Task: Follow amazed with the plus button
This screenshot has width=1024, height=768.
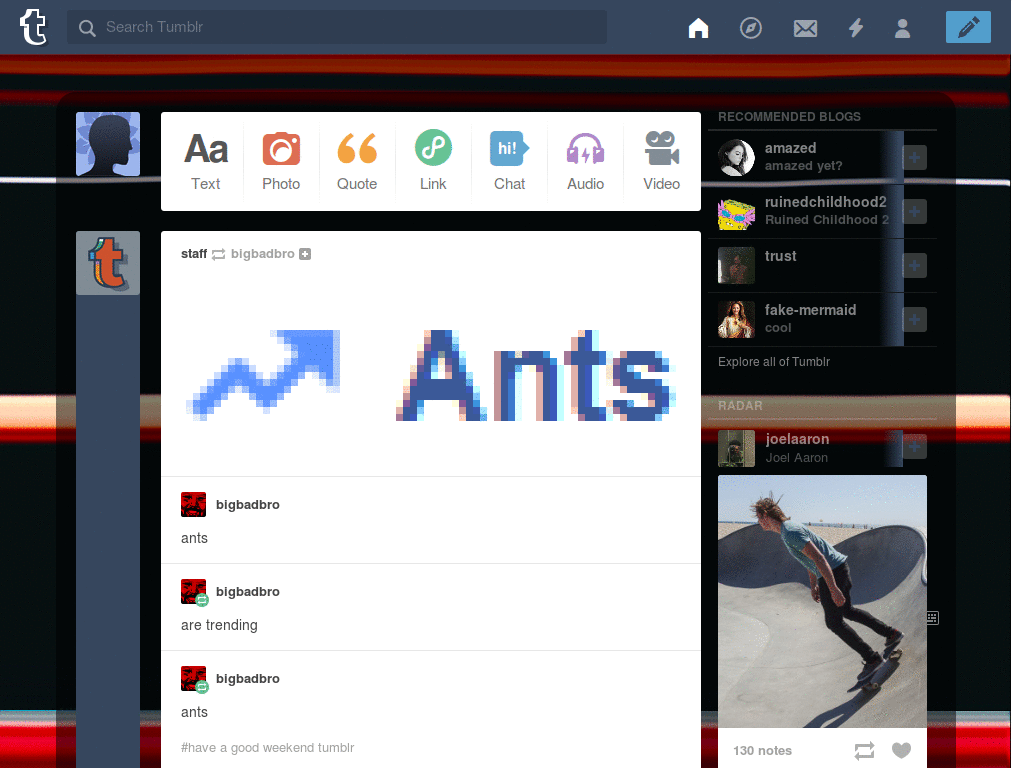Action: (x=914, y=157)
